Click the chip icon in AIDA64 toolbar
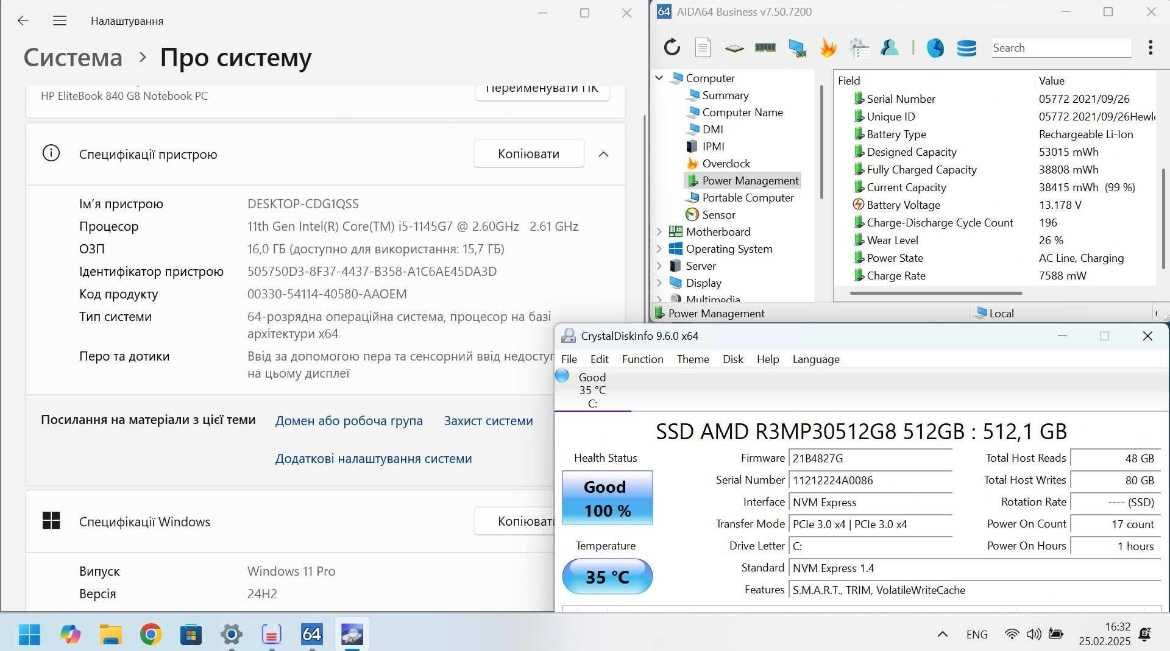Viewport: 1170px width, 651px height. [x=734, y=48]
